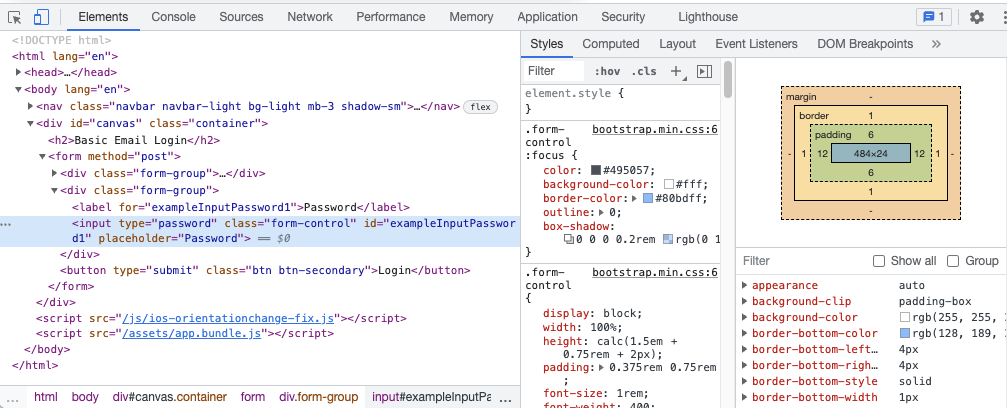The width and height of the screenshot is (1007, 408).
Task: Click the #80bdff border-color swatch
Action: (647, 199)
